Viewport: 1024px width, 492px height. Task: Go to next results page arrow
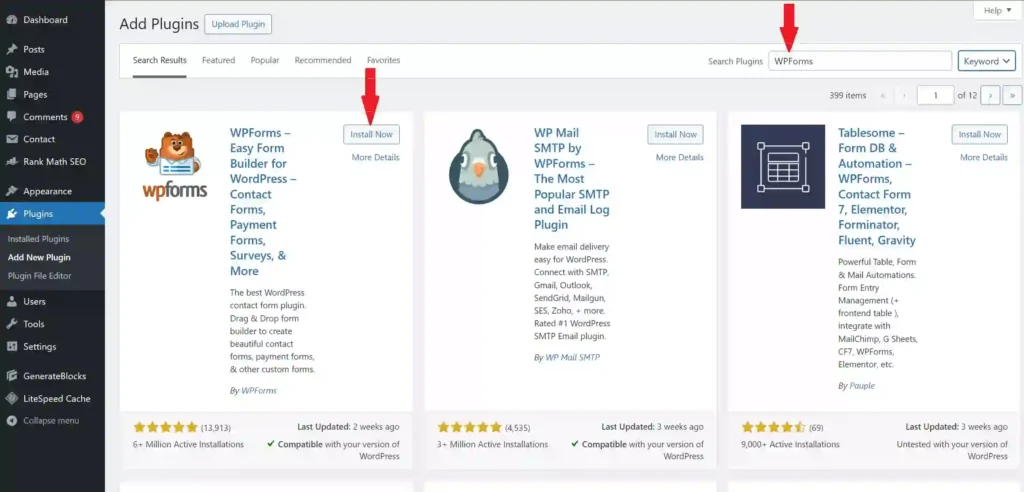tap(991, 95)
